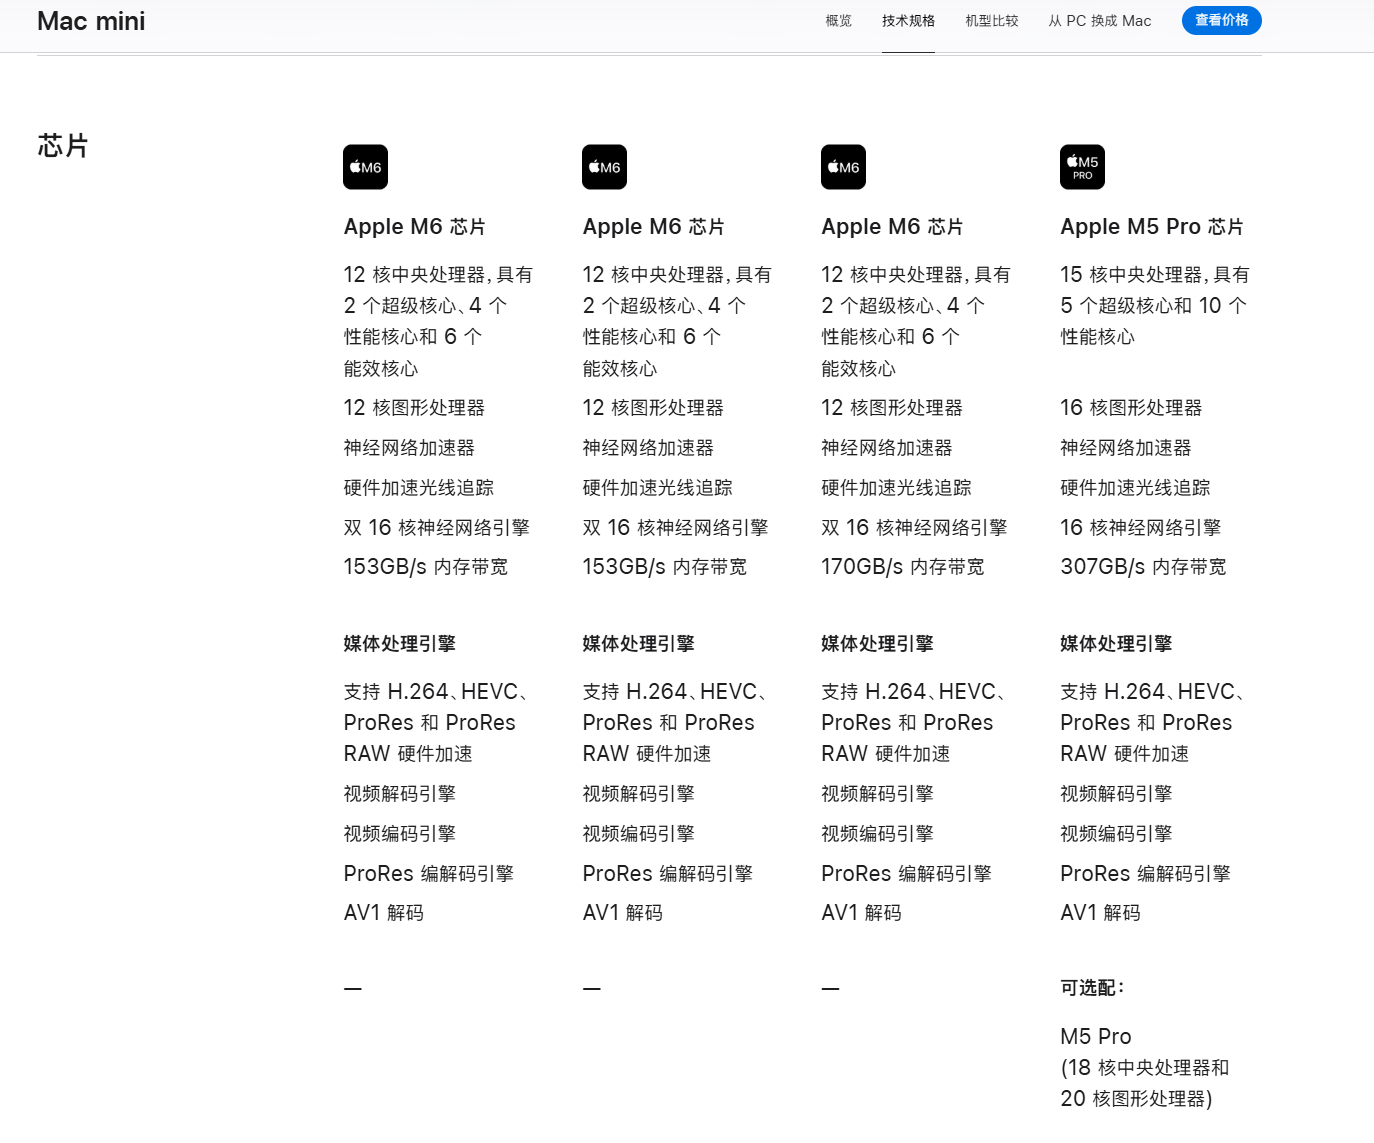This screenshot has height=1143, width=1374.
Task: Select the 技术规格 navigation tab
Action: (x=908, y=21)
